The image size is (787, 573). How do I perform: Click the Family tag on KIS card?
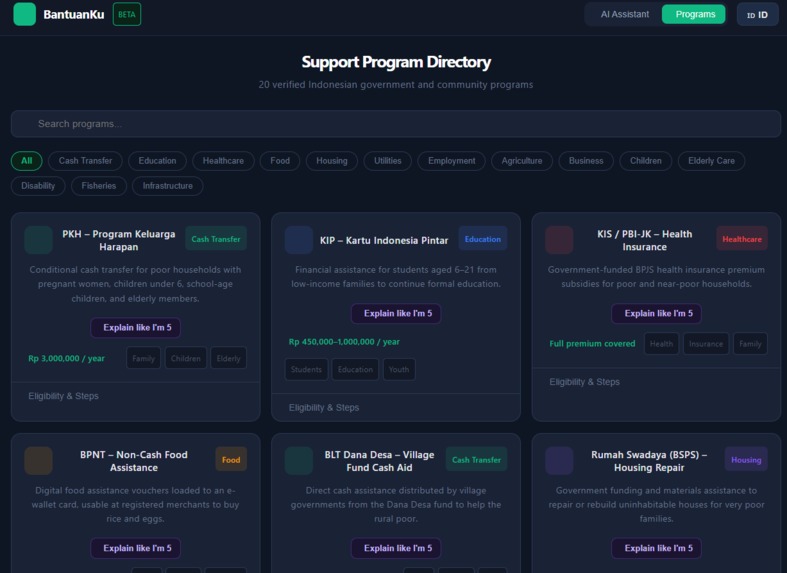pyautogui.click(x=750, y=344)
